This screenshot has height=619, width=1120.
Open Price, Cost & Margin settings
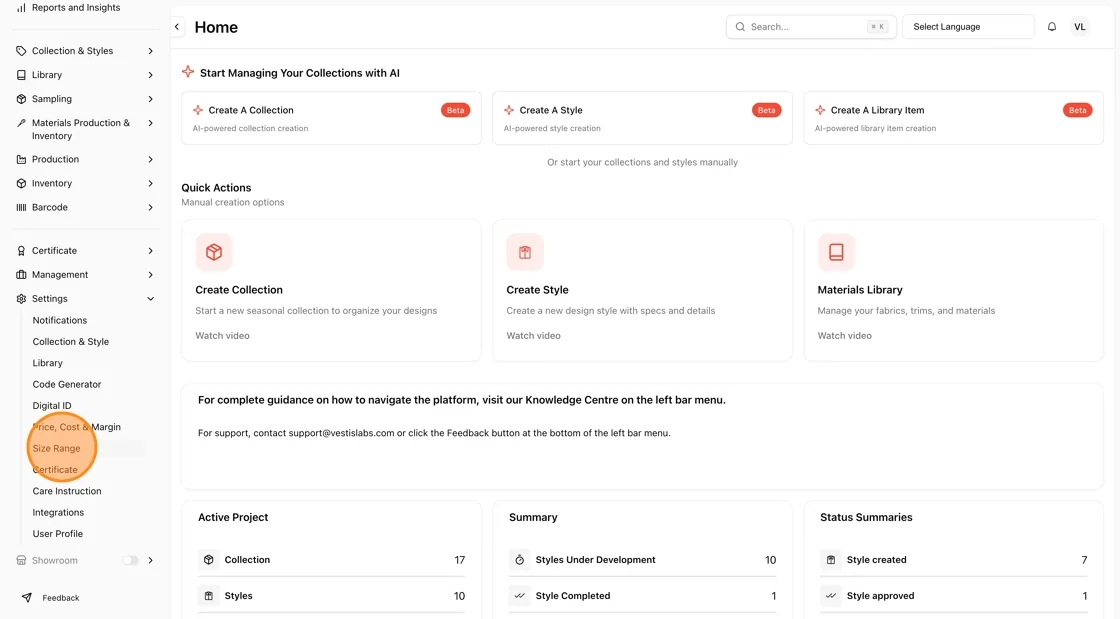[76, 427]
